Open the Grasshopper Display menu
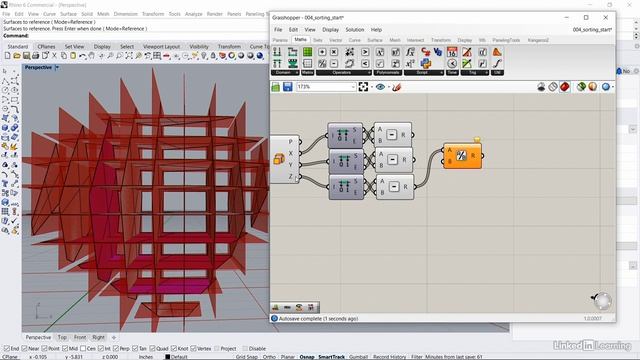 click(330, 30)
